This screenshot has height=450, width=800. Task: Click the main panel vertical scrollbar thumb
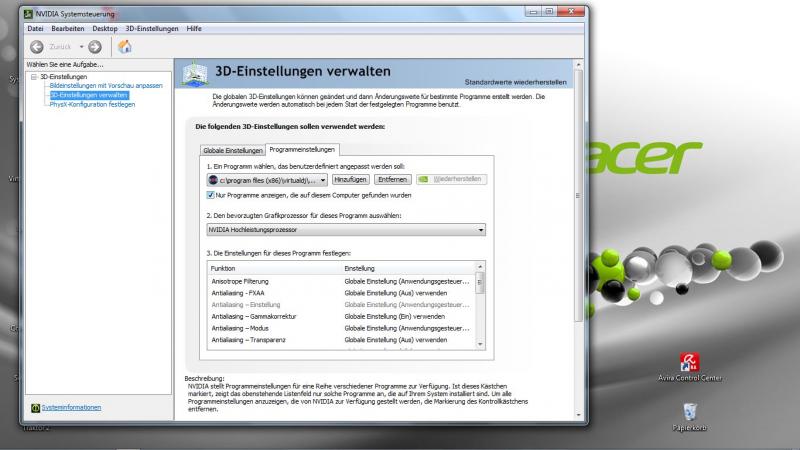coord(578,195)
